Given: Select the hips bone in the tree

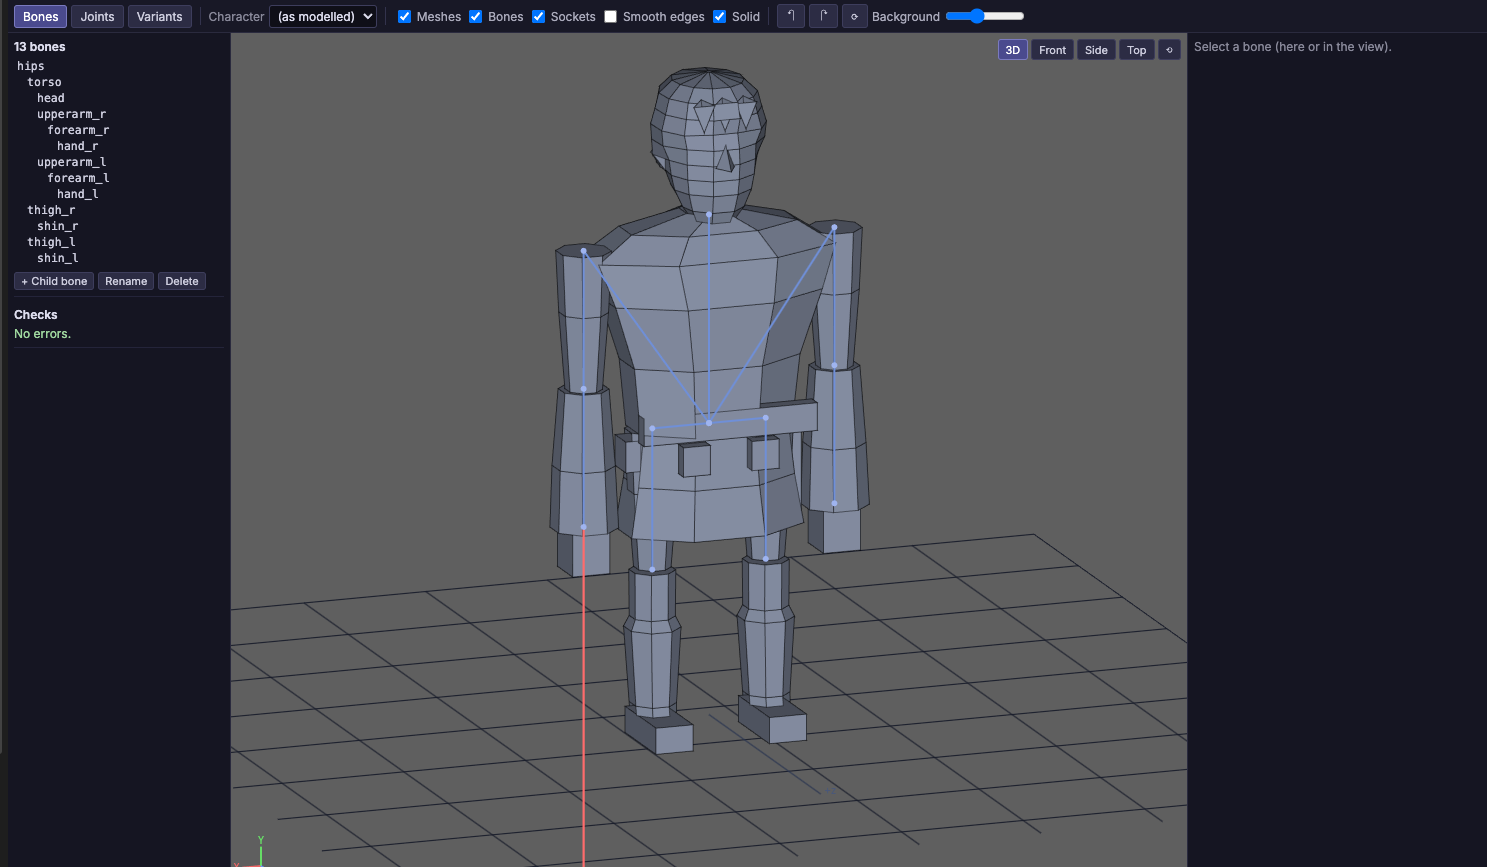Looking at the screenshot, I should pos(31,66).
